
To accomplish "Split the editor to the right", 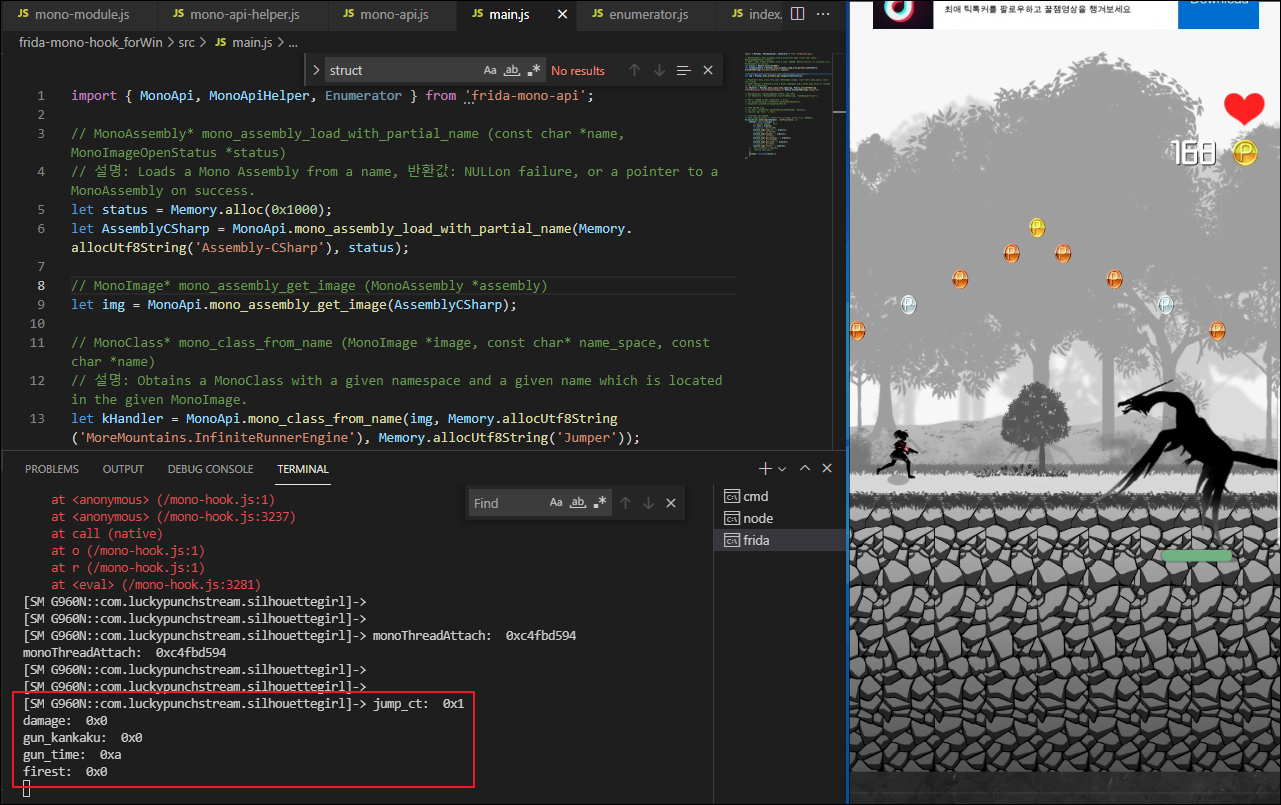I will click(797, 15).
